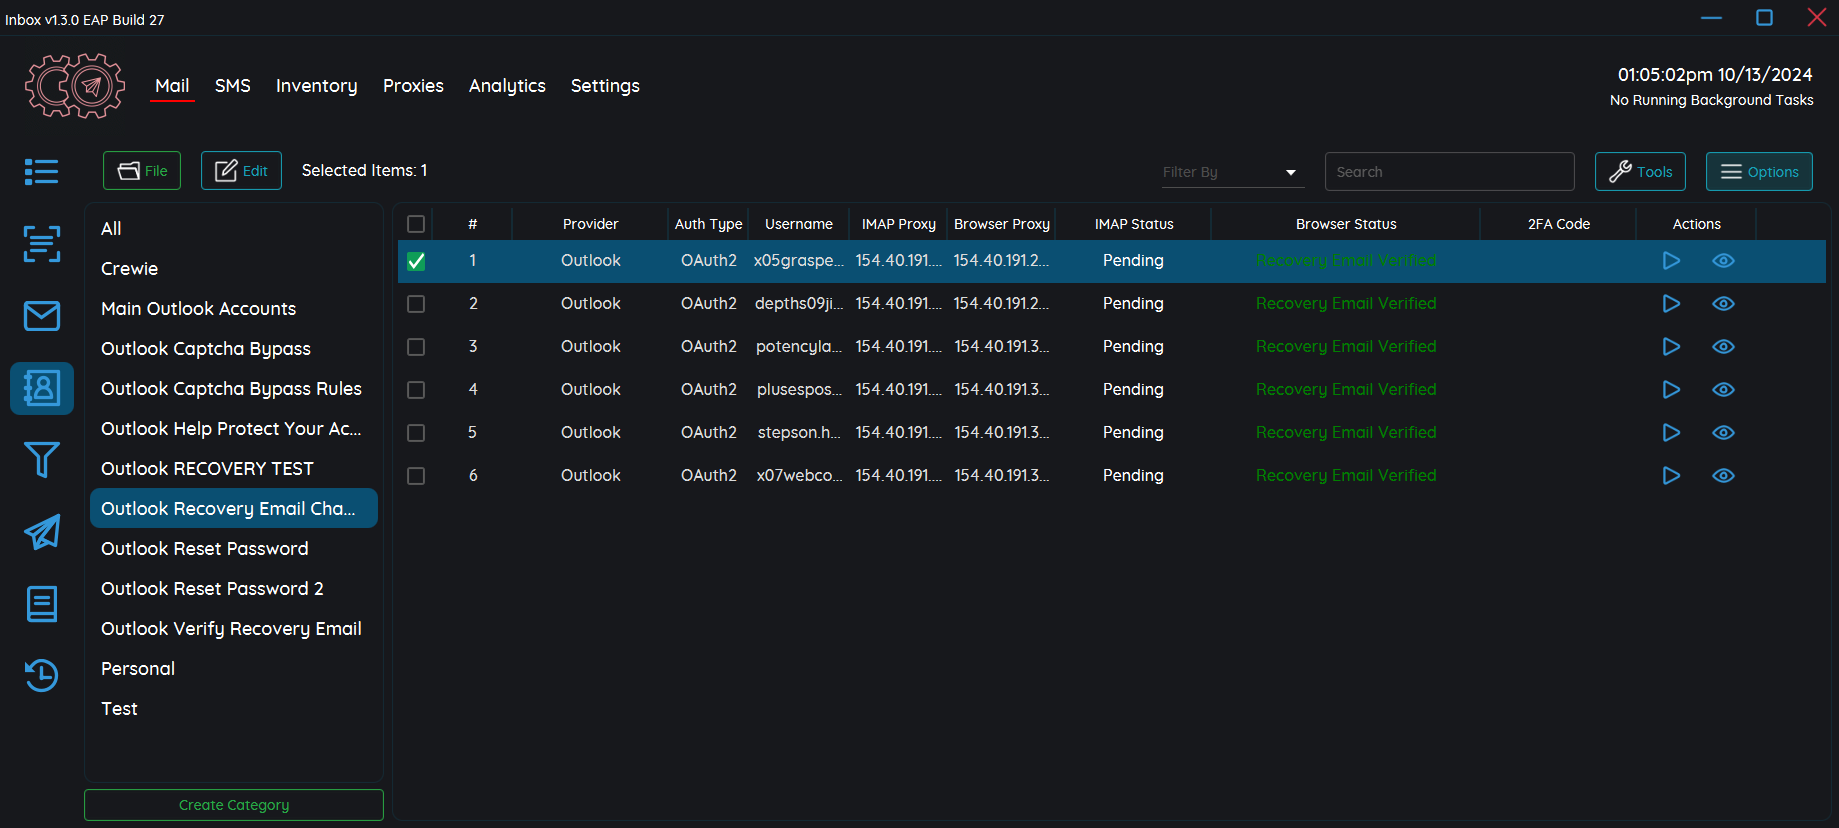1839x828 pixels.
Task: Sort by the Provider column header
Action: [x=590, y=224]
